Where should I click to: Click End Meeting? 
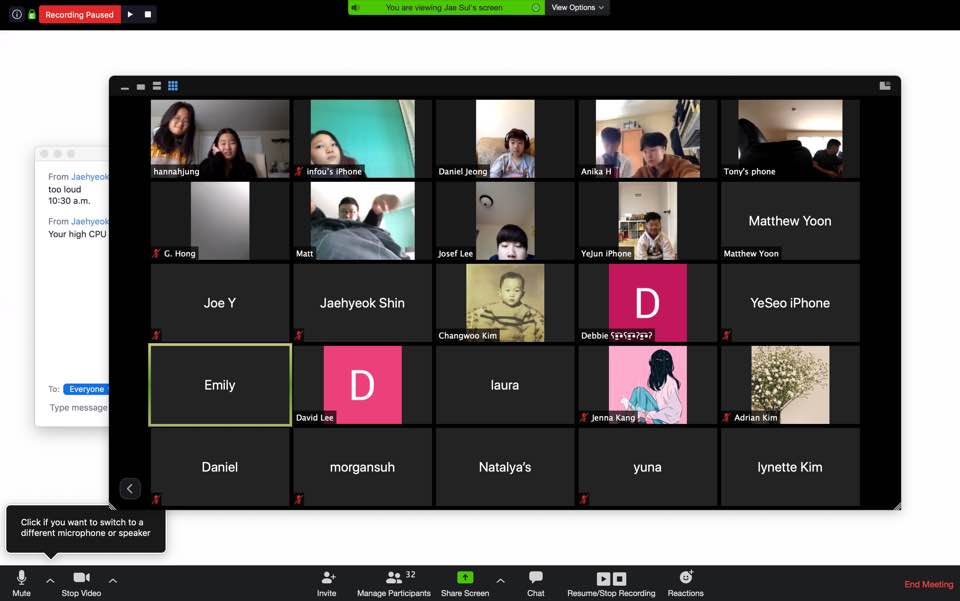(928, 584)
